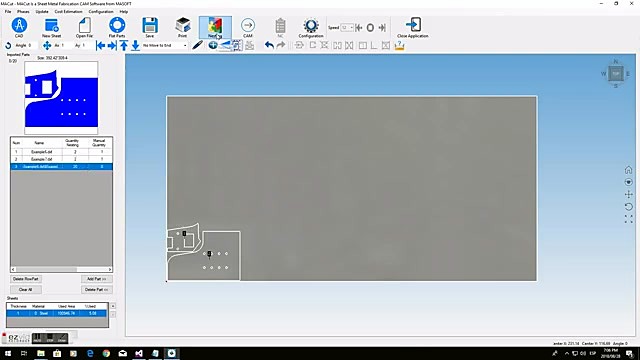Viewport: 640px width, 360px height.
Task: Click the step-forward speed icon
Action: click(x=382, y=28)
